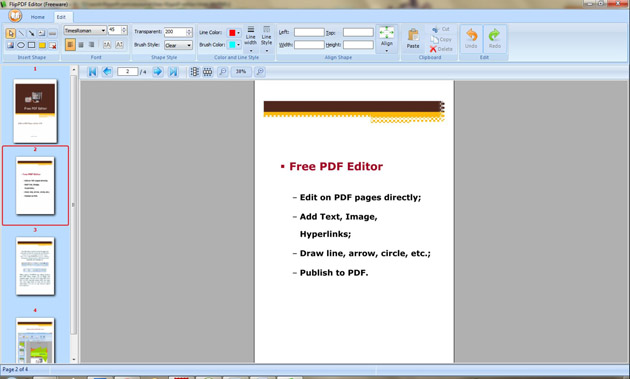Select the text box insert tool
630x379 pixels.
coord(42,33)
